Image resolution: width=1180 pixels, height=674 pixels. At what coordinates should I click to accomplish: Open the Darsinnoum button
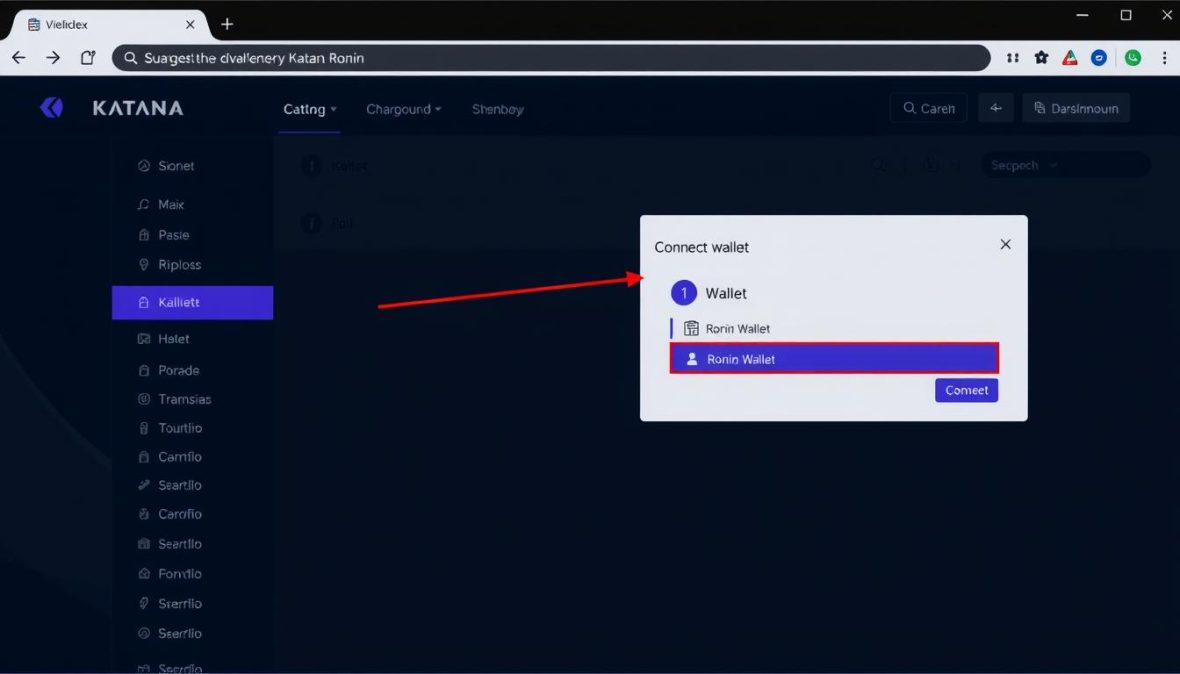[1075, 108]
